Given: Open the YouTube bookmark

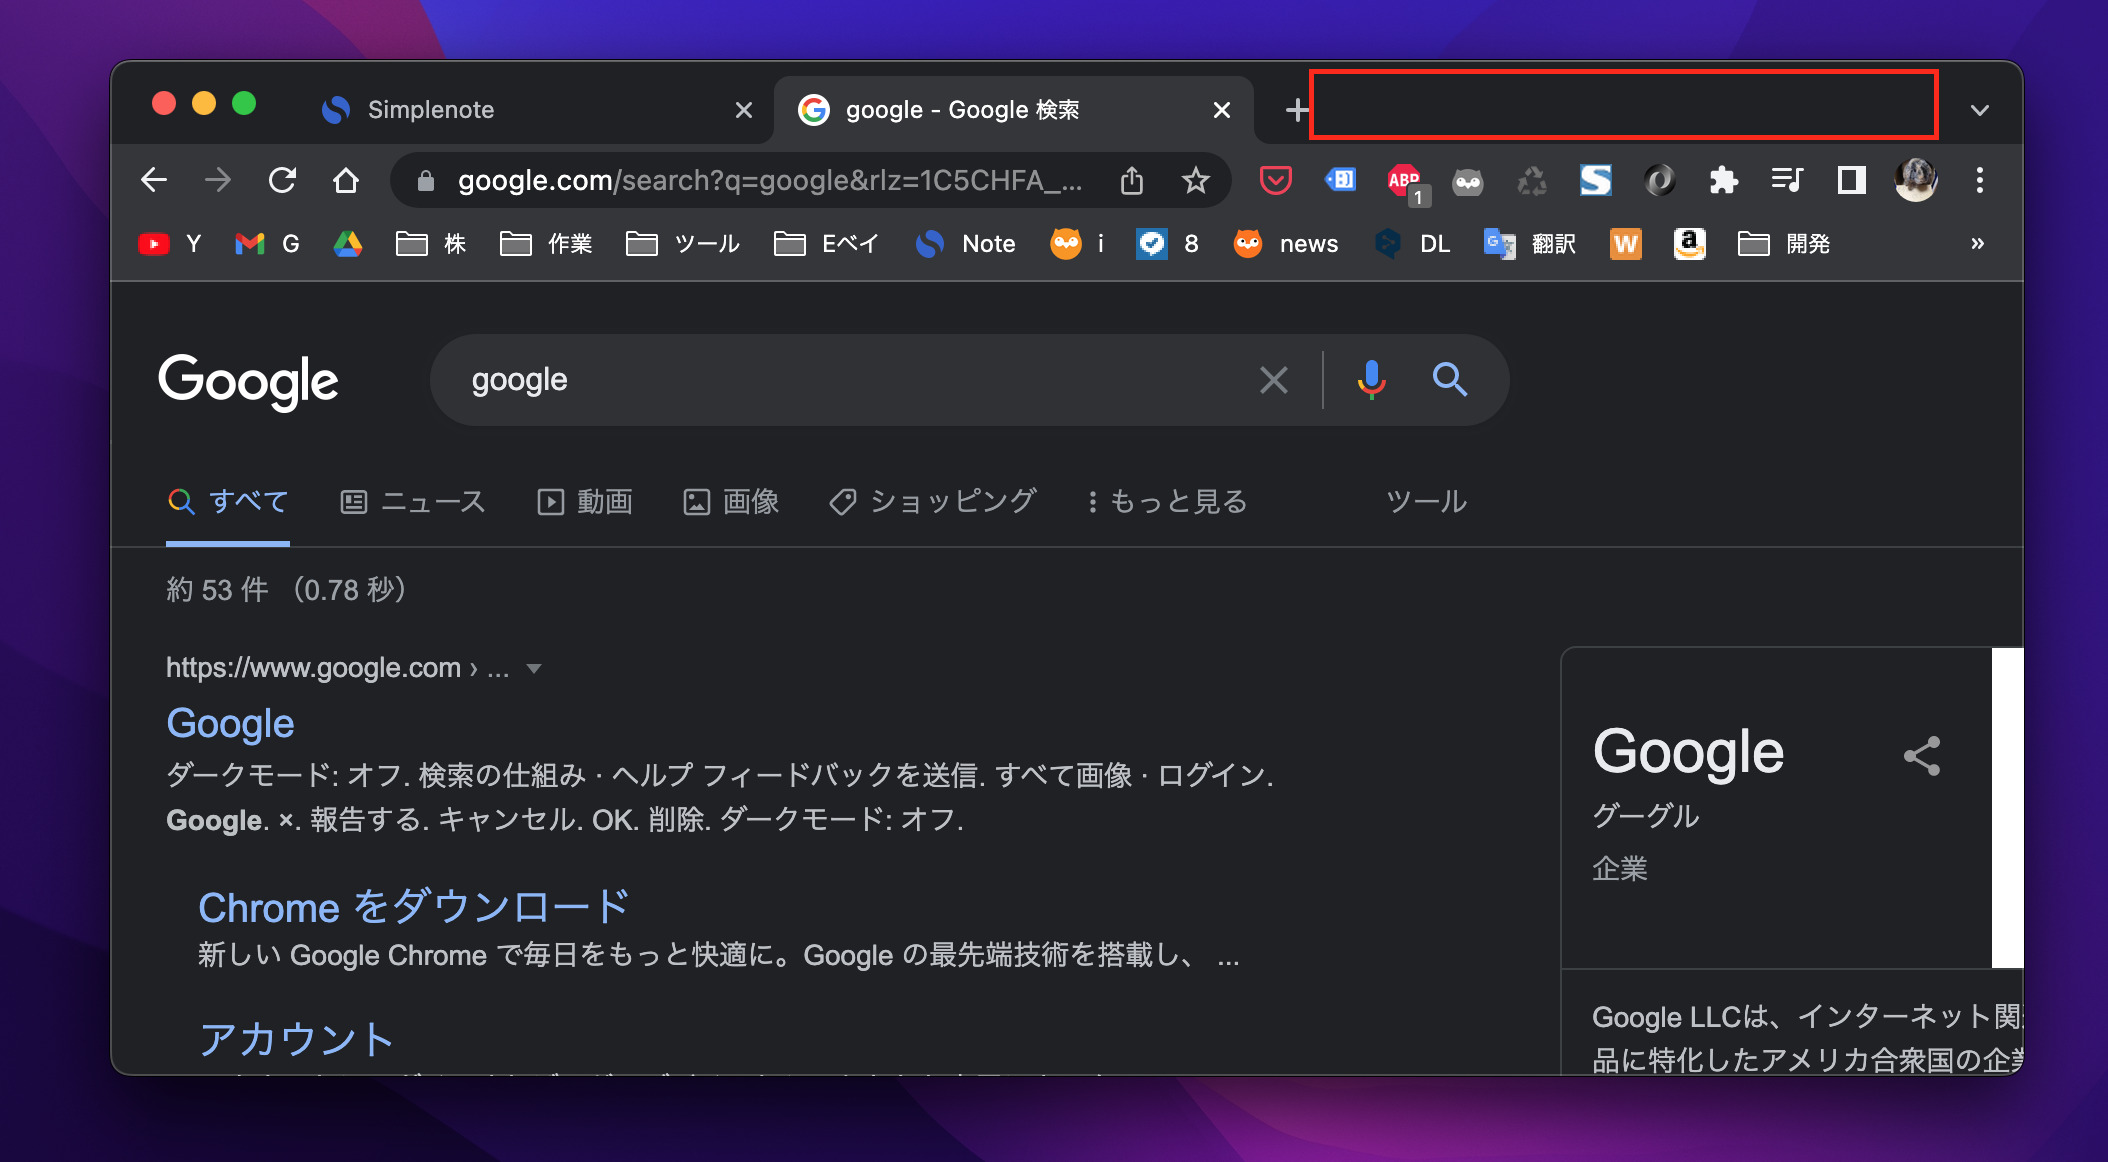Looking at the screenshot, I should pos(170,244).
